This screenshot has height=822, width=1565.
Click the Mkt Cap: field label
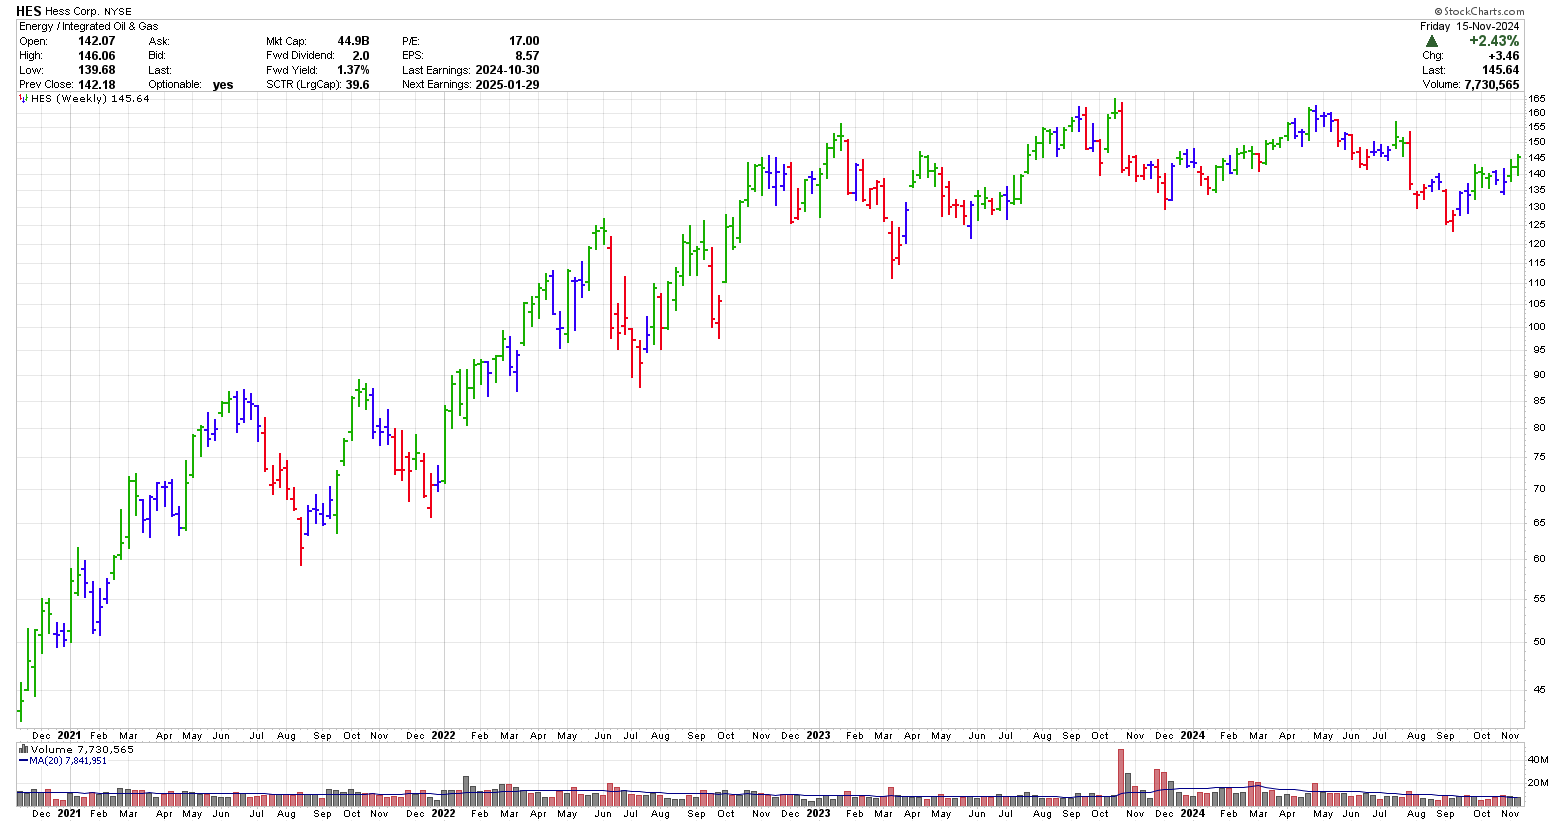tap(286, 42)
